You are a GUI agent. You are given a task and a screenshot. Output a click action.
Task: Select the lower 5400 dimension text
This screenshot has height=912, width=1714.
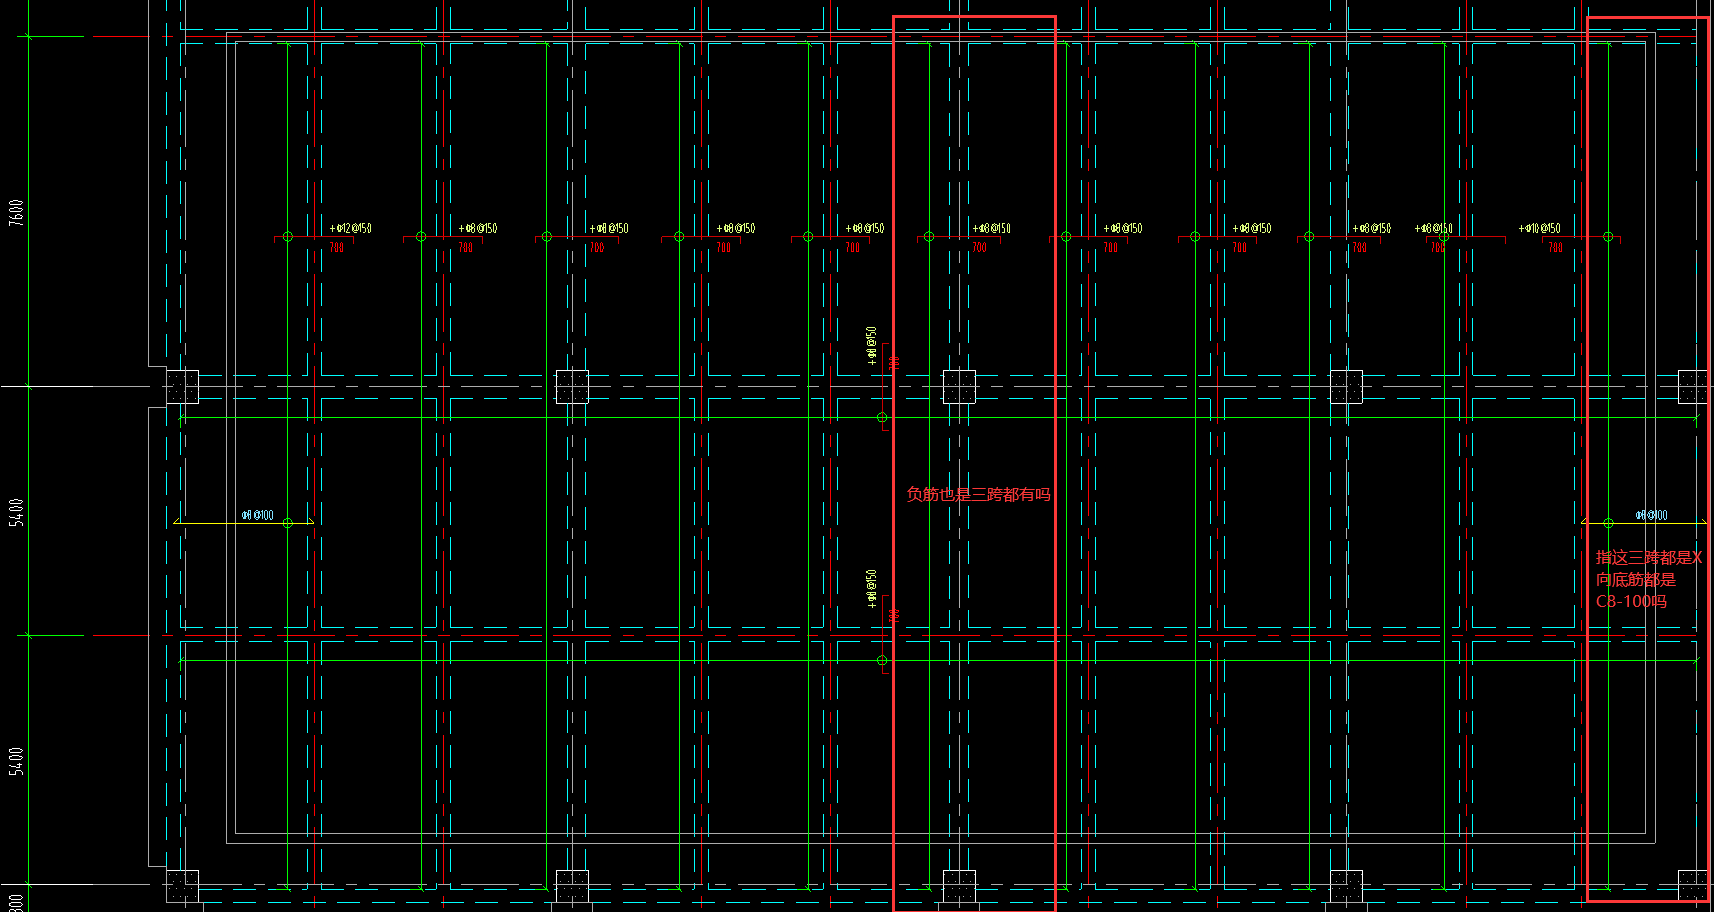[16, 761]
